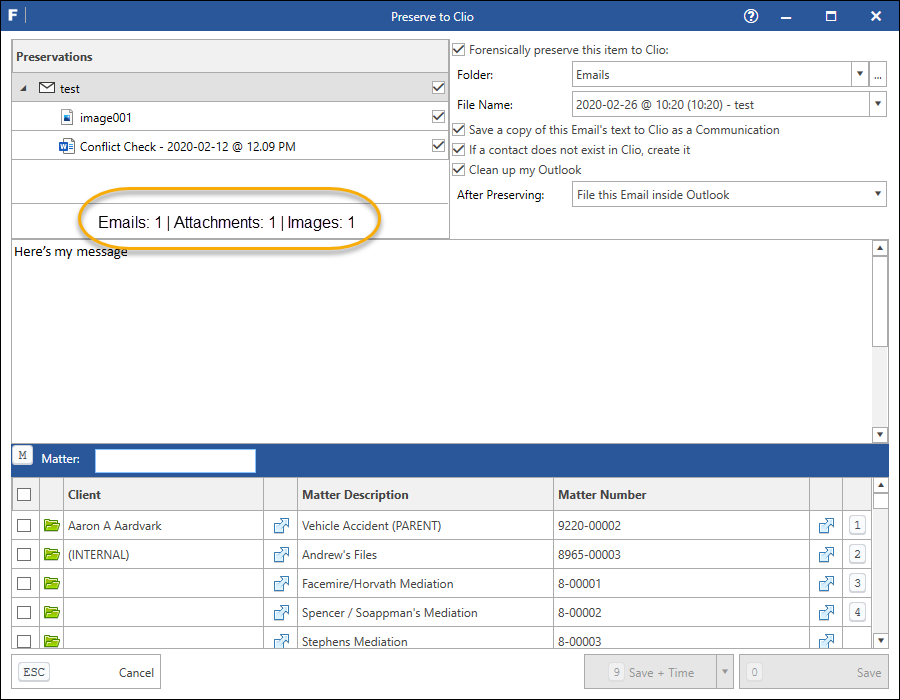
Task: Uncheck the image001 preservation checkbox
Action: click(438, 116)
